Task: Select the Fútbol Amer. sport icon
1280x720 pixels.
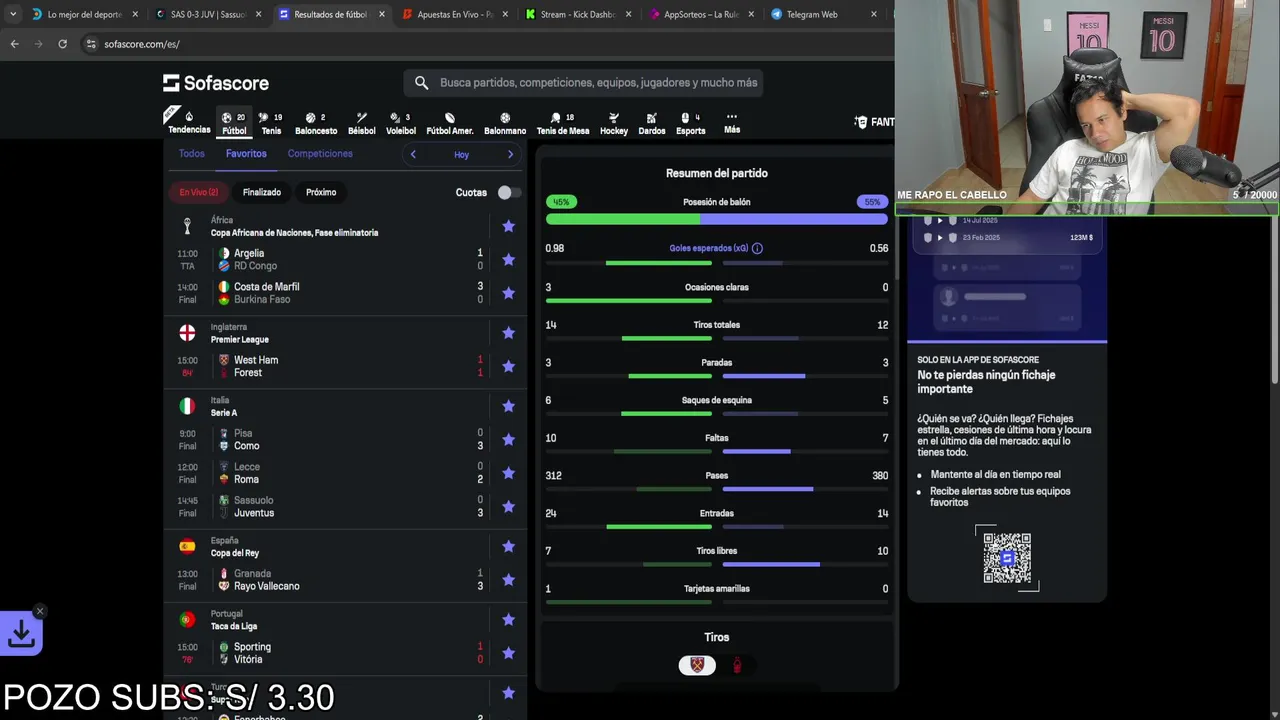Action: coord(450,122)
